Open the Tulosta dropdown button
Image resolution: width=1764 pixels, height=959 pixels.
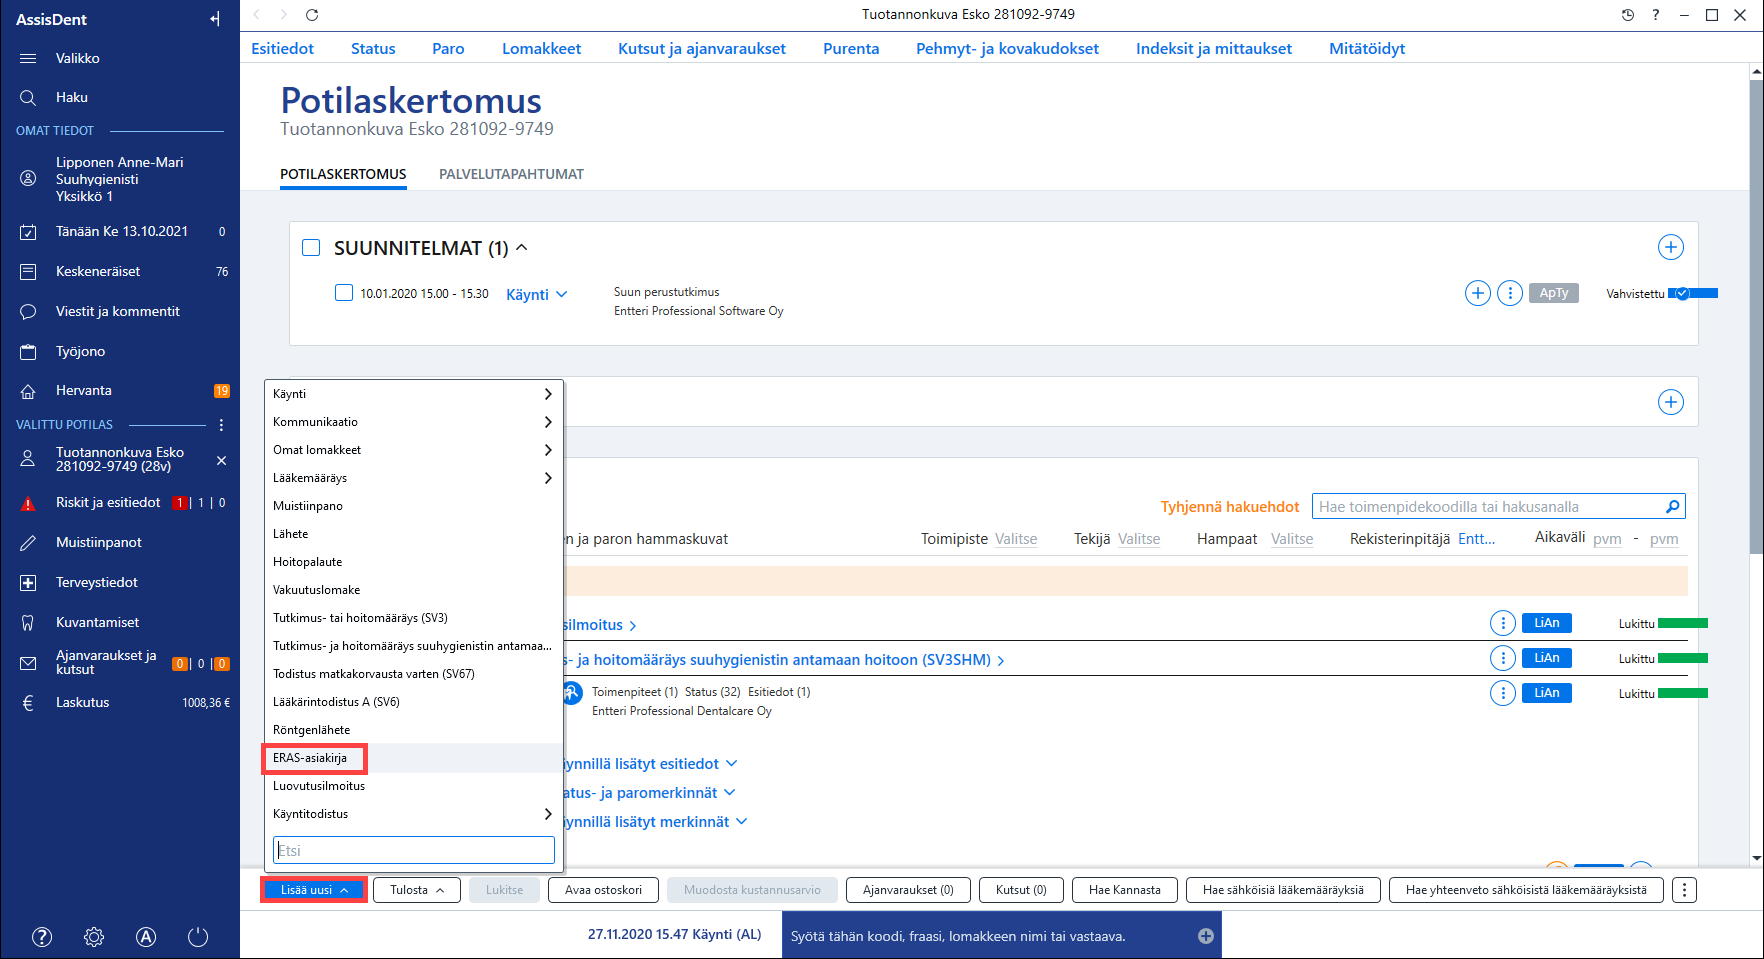[x=417, y=890]
